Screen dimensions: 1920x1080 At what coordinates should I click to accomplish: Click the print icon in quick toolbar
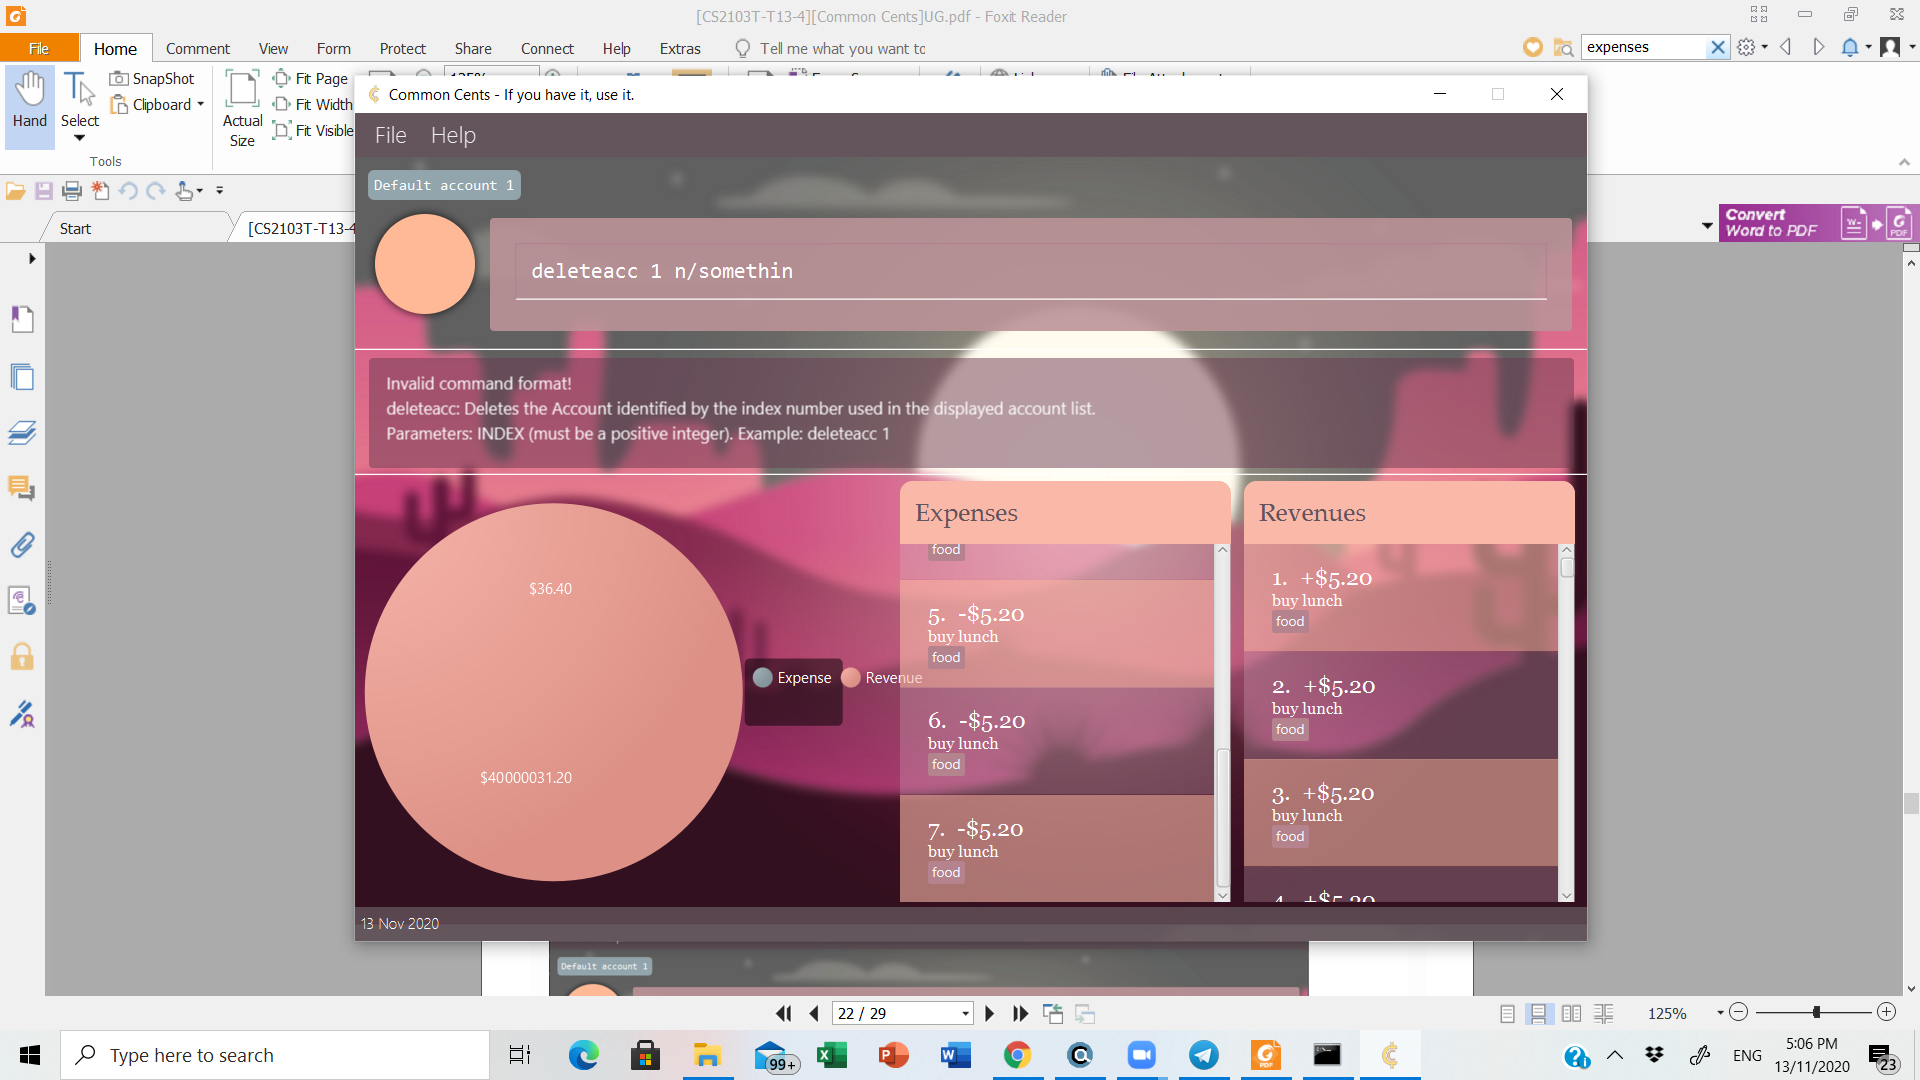point(71,190)
